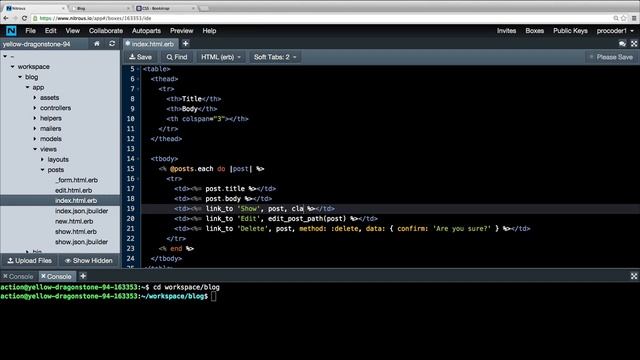This screenshot has height=360, width=640.
Task: Open the Find tool
Action: click(177, 57)
